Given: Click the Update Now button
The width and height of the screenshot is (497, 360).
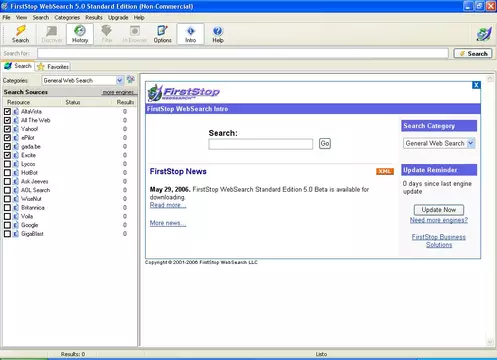Looking at the screenshot, I should (x=439, y=210).
